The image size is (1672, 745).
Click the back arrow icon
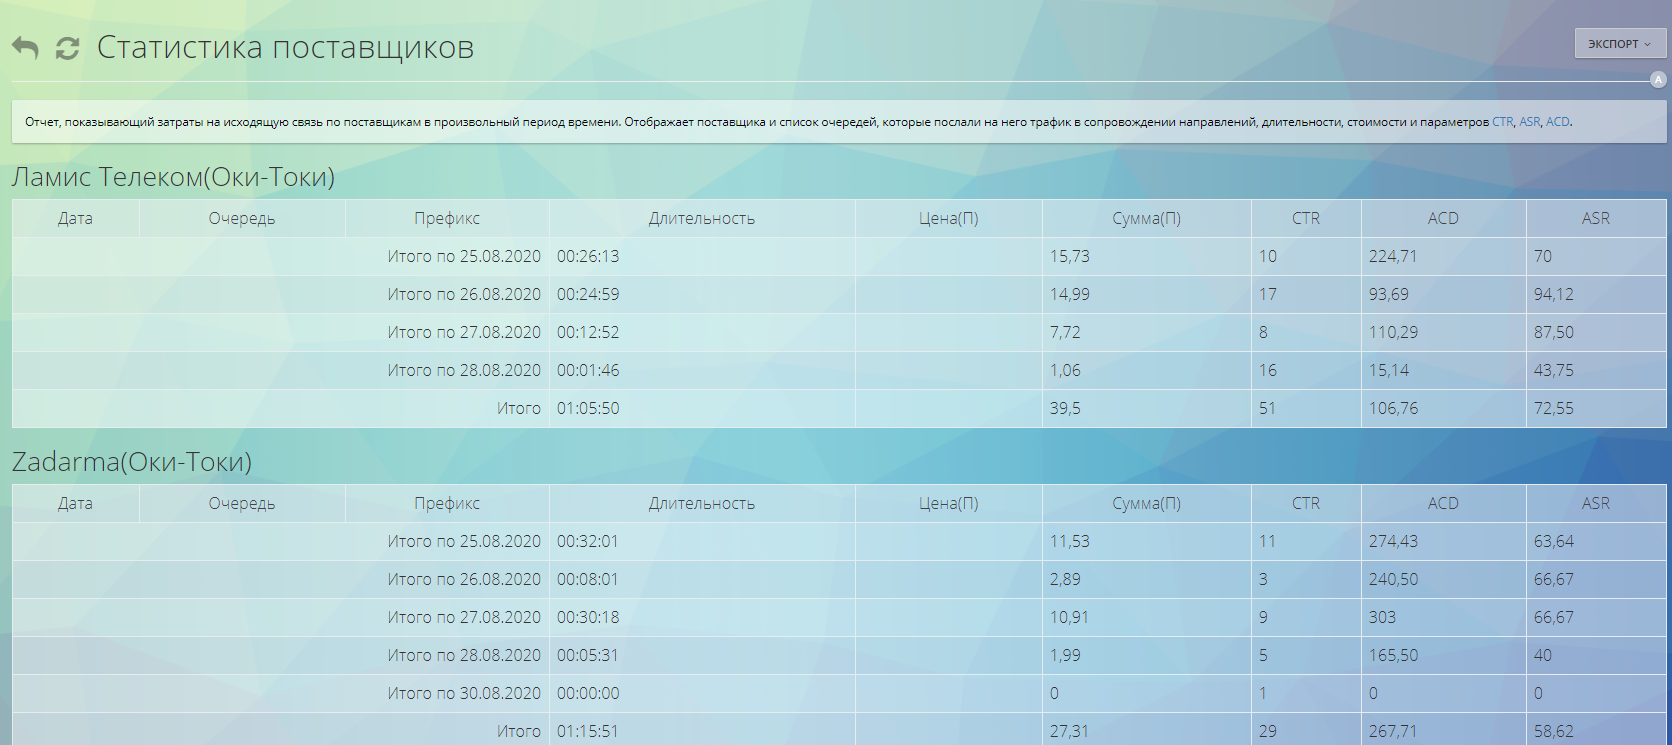[25, 48]
